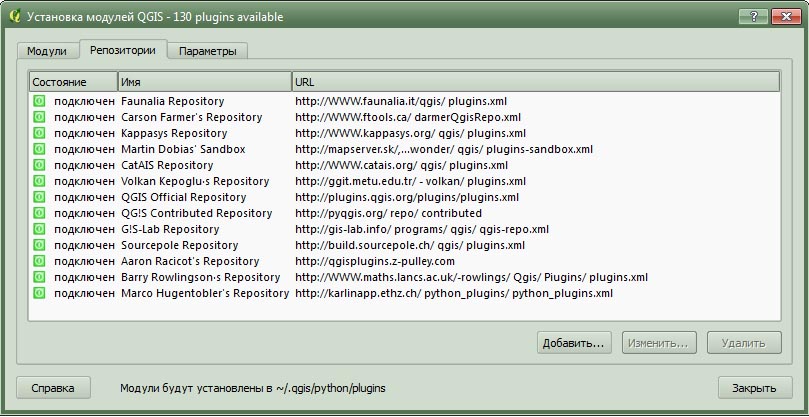Select the Martin Dobias' Sandbox name
Image resolution: width=809 pixels, height=417 pixels.
tap(183, 149)
